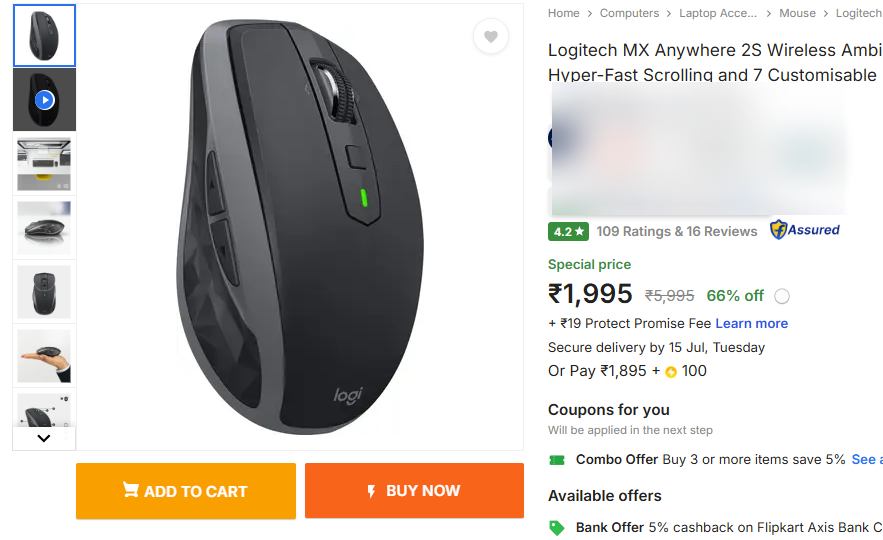The height and width of the screenshot is (540, 883).
Task: Select the first mouse thumbnail image
Action: [x=44, y=36]
